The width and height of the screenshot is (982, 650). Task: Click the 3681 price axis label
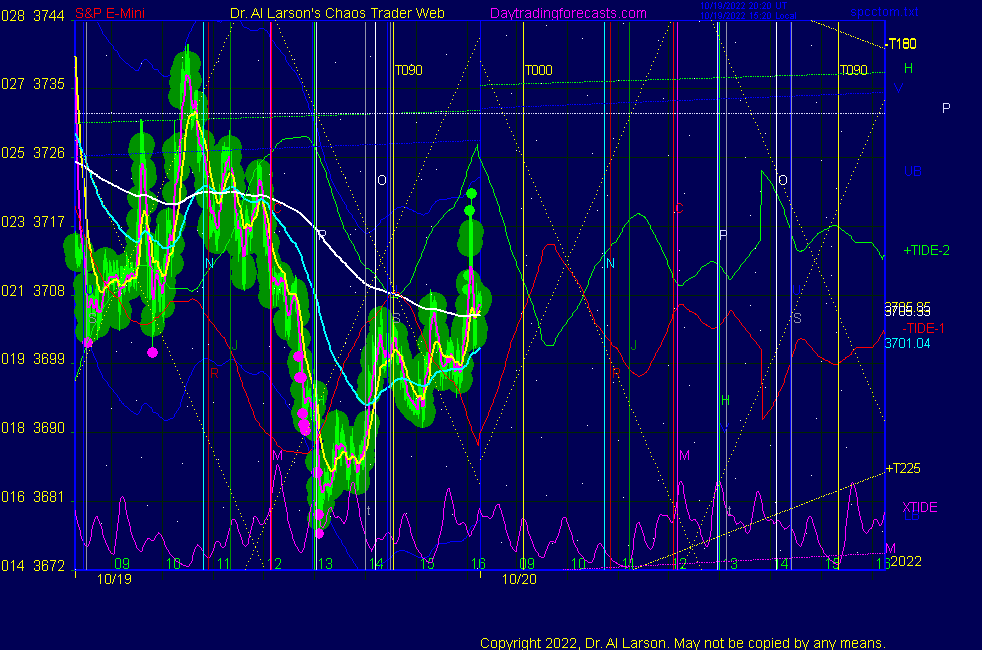[x=49, y=497]
